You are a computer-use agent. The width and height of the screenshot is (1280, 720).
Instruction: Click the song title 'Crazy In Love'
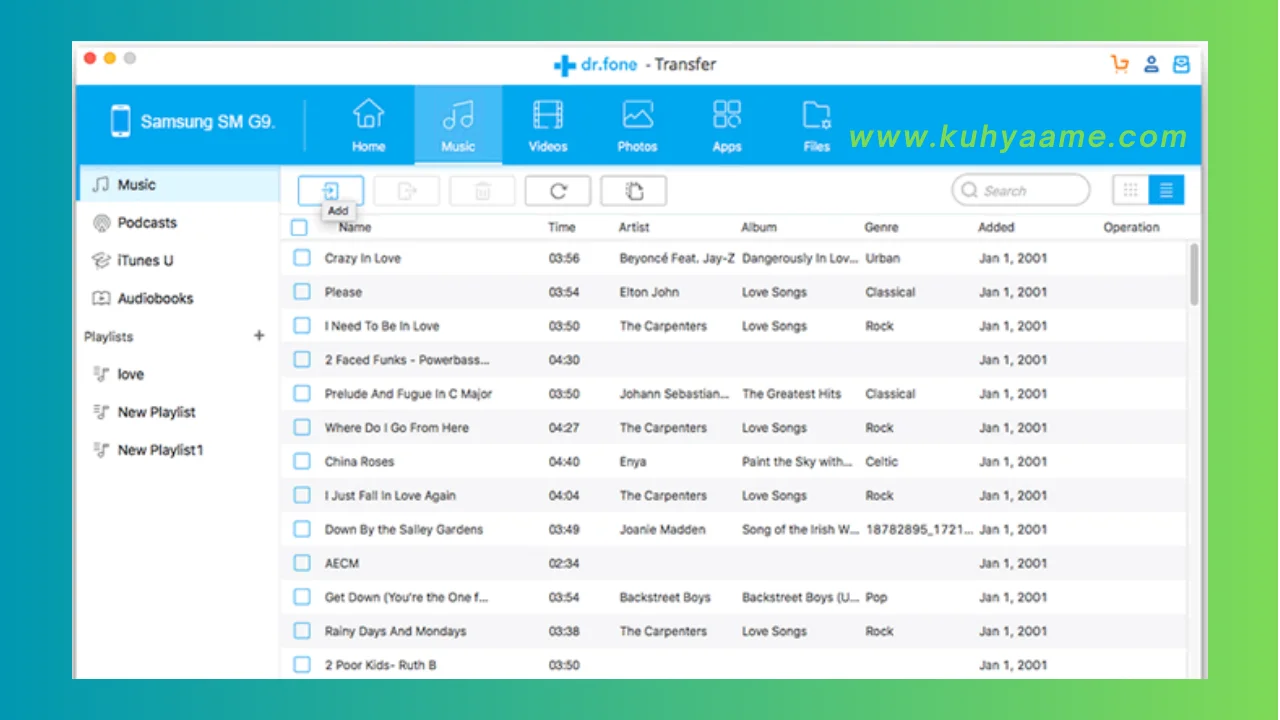pyautogui.click(x=363, y=258)
